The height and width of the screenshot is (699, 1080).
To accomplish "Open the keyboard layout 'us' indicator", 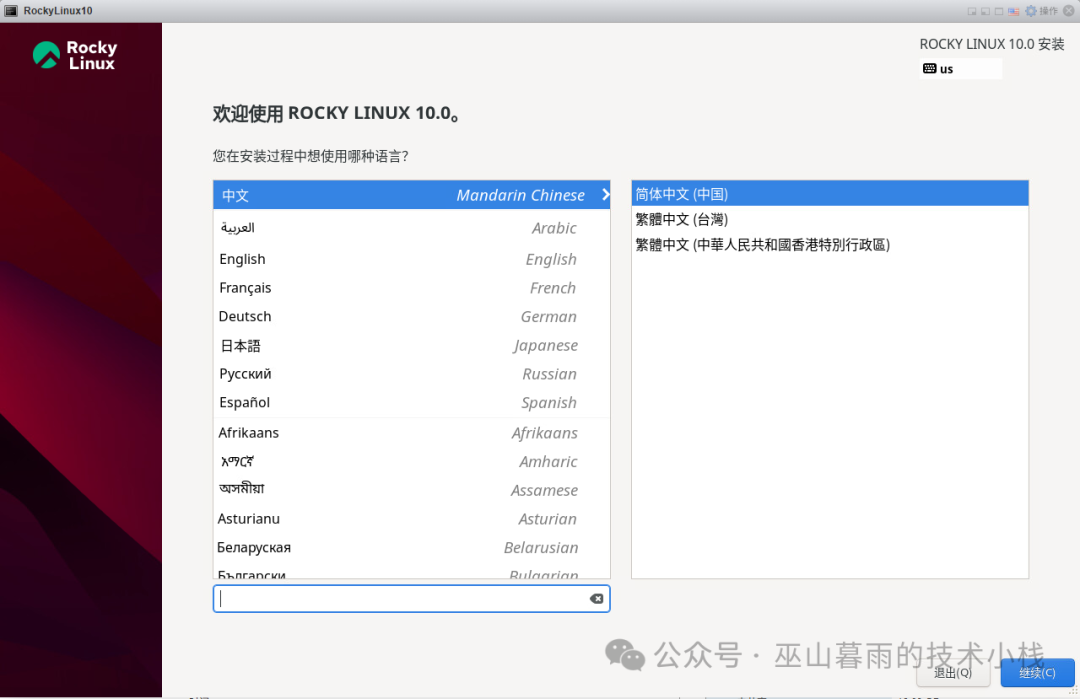I will [x=958, y=68].
